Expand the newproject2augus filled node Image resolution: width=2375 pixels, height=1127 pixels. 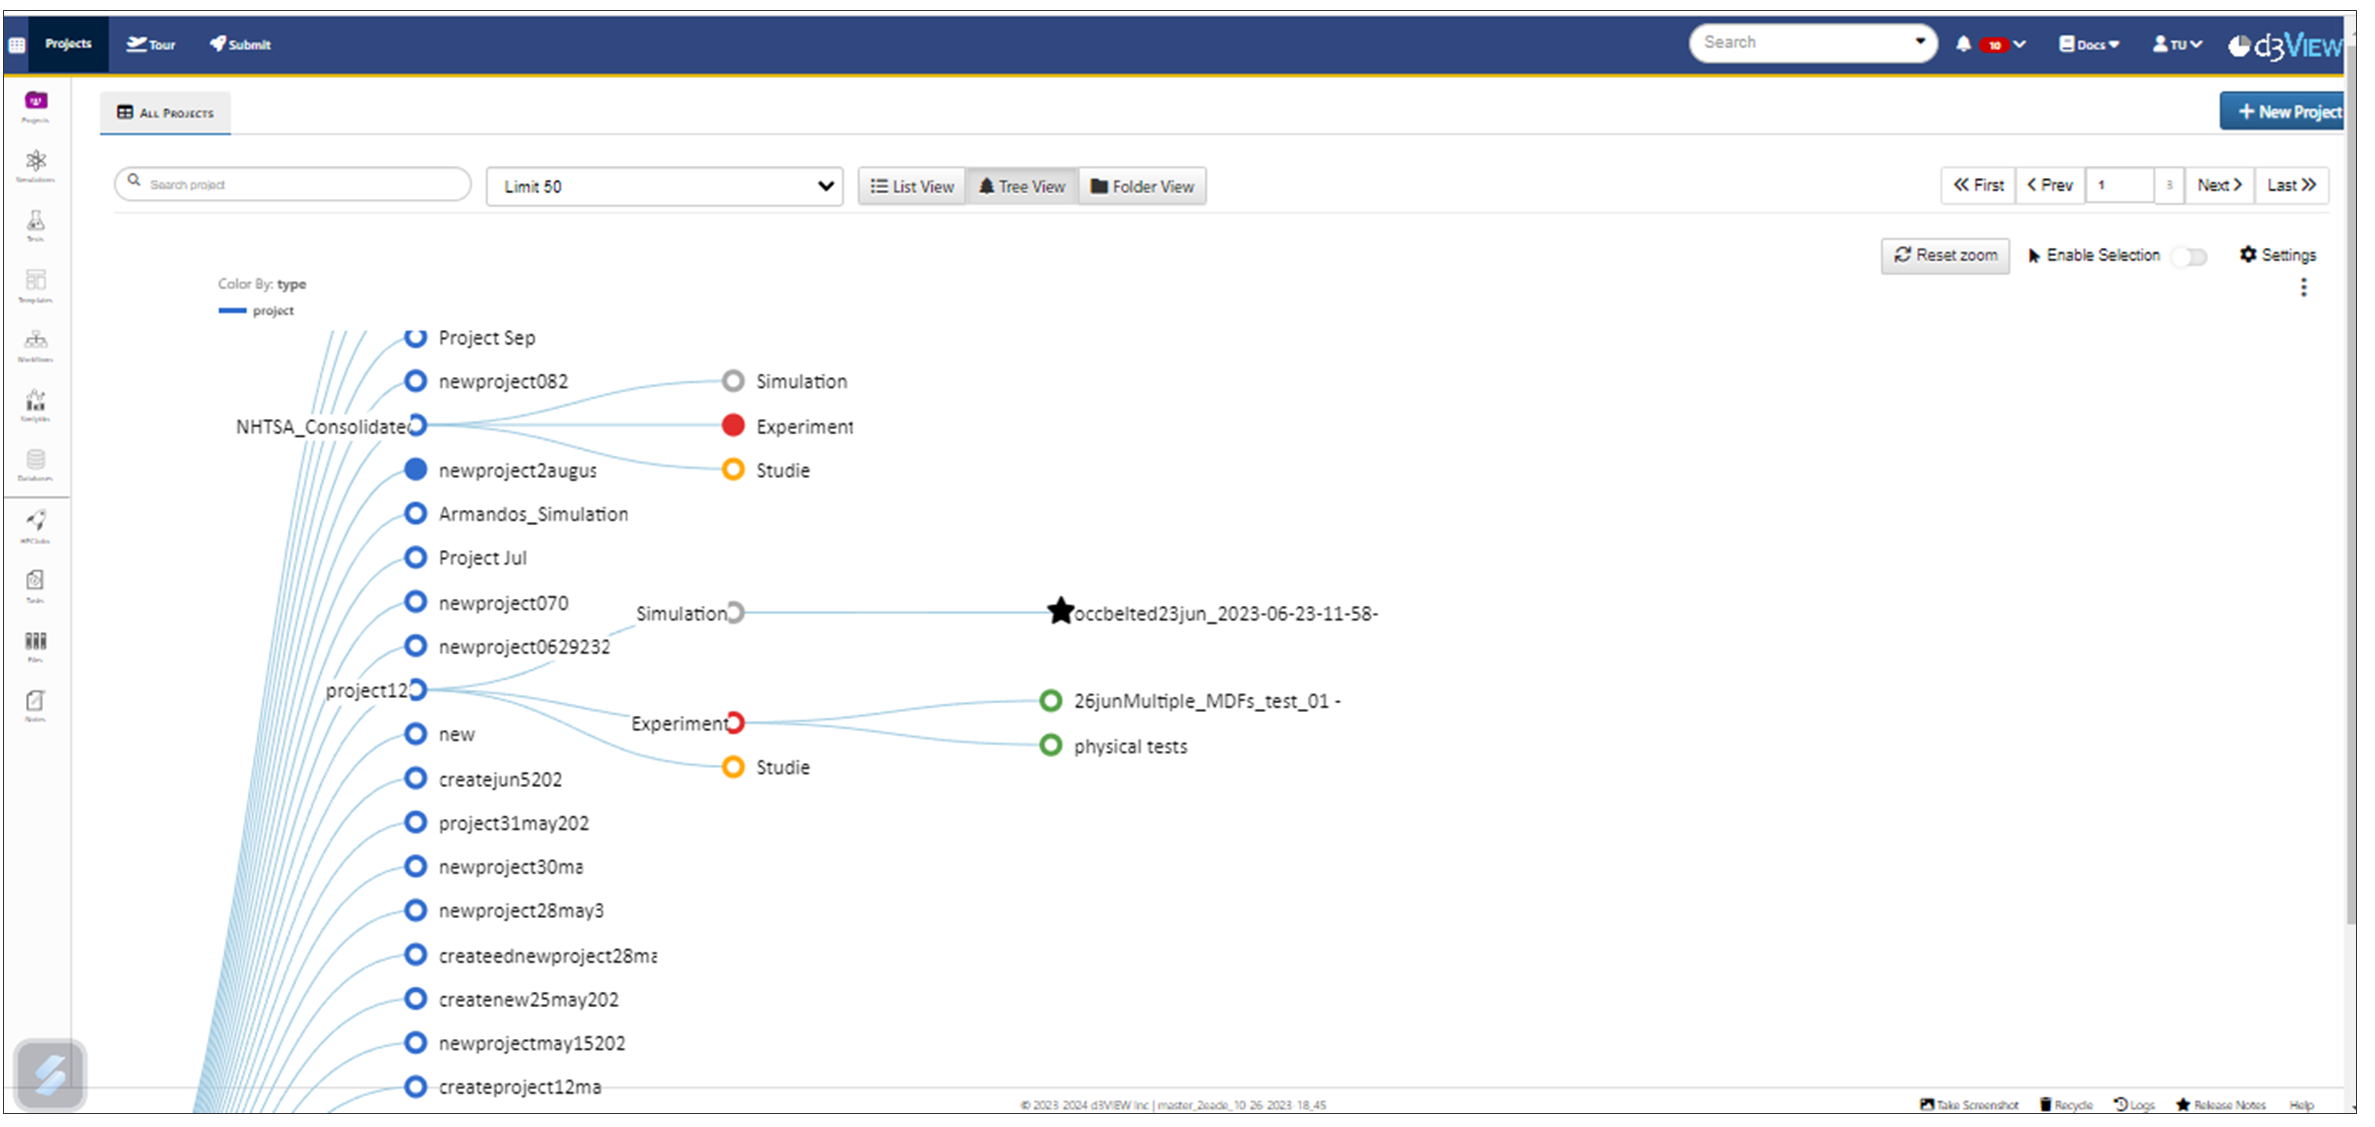click(416, 469)
